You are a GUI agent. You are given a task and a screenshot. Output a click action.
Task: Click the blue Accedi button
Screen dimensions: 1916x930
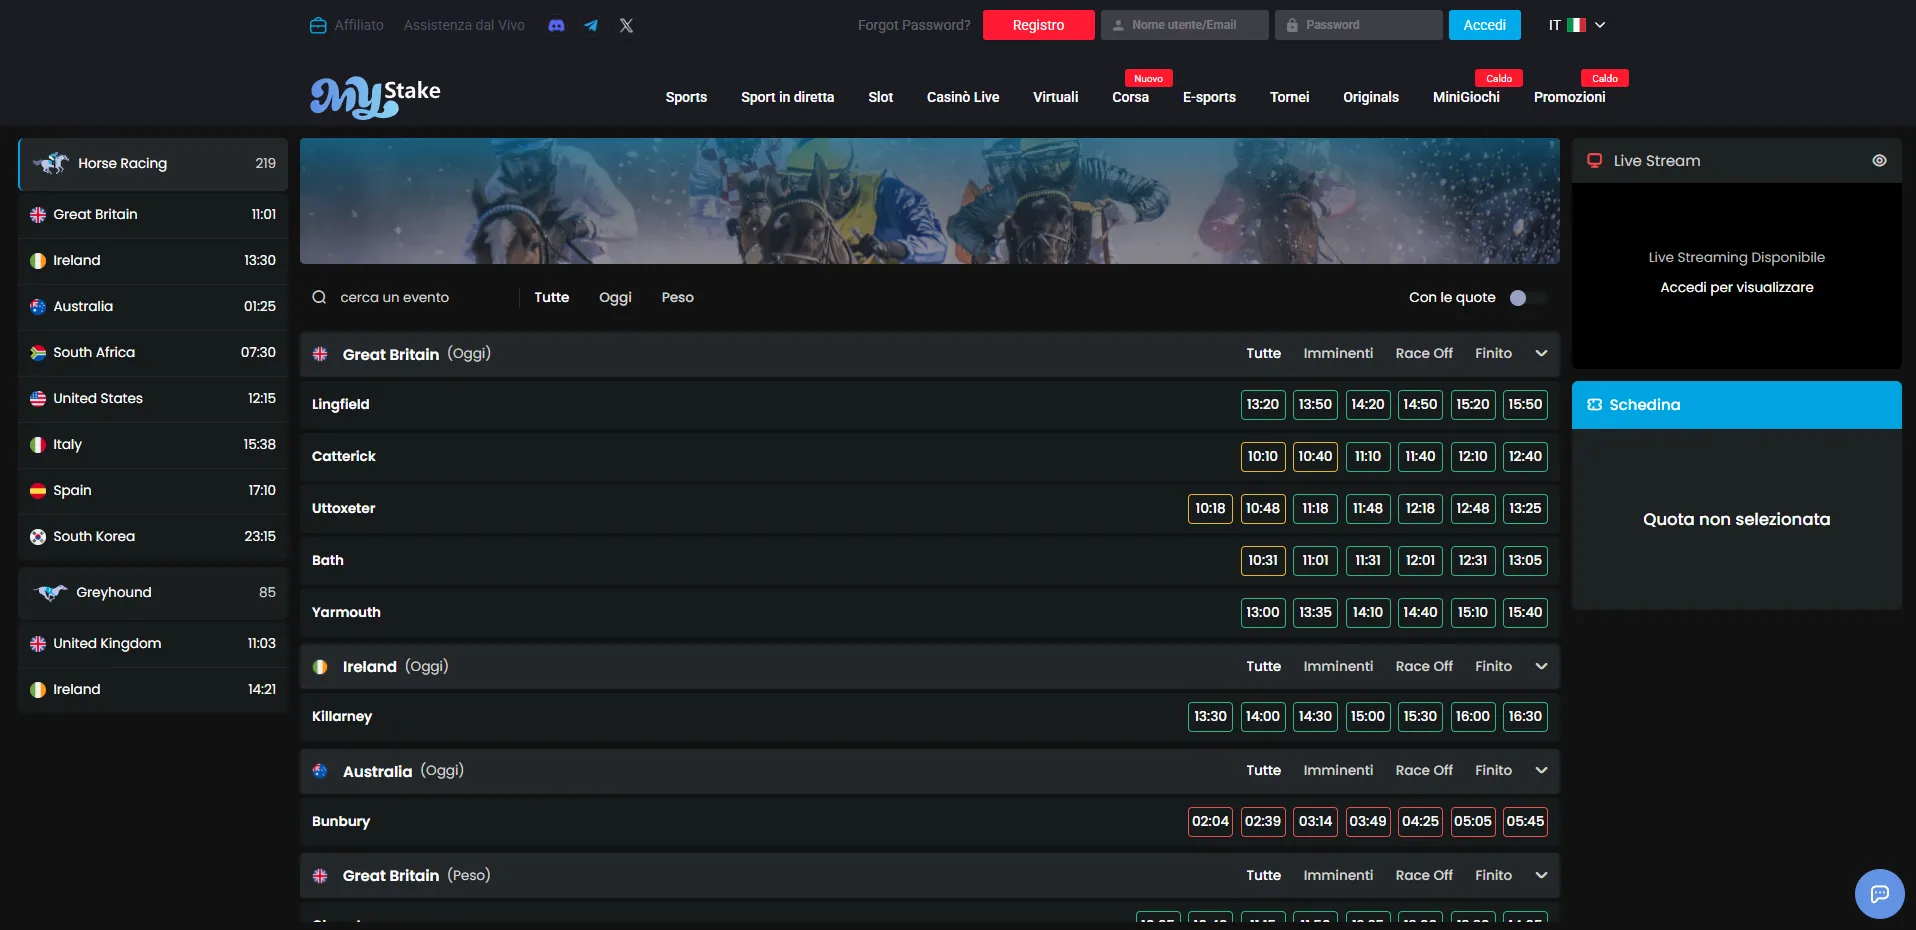pyautogui.click(x=1484, y=25)
